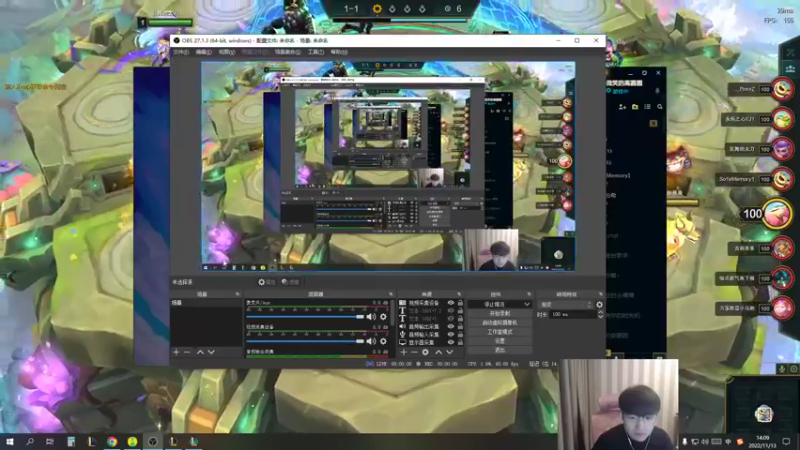Screen dimensions: 800x450
Task: Pop out the Sources dock icon
Action: point(459,294)
